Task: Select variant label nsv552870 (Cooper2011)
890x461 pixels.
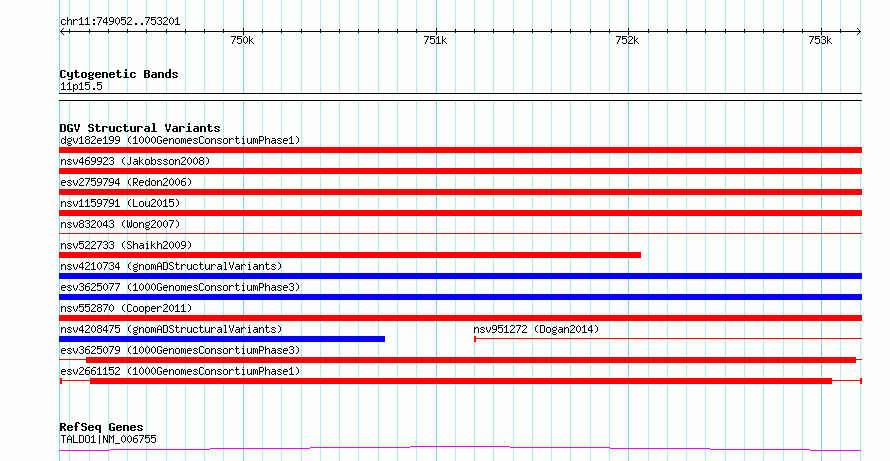Action: click(x=126, y=308)
